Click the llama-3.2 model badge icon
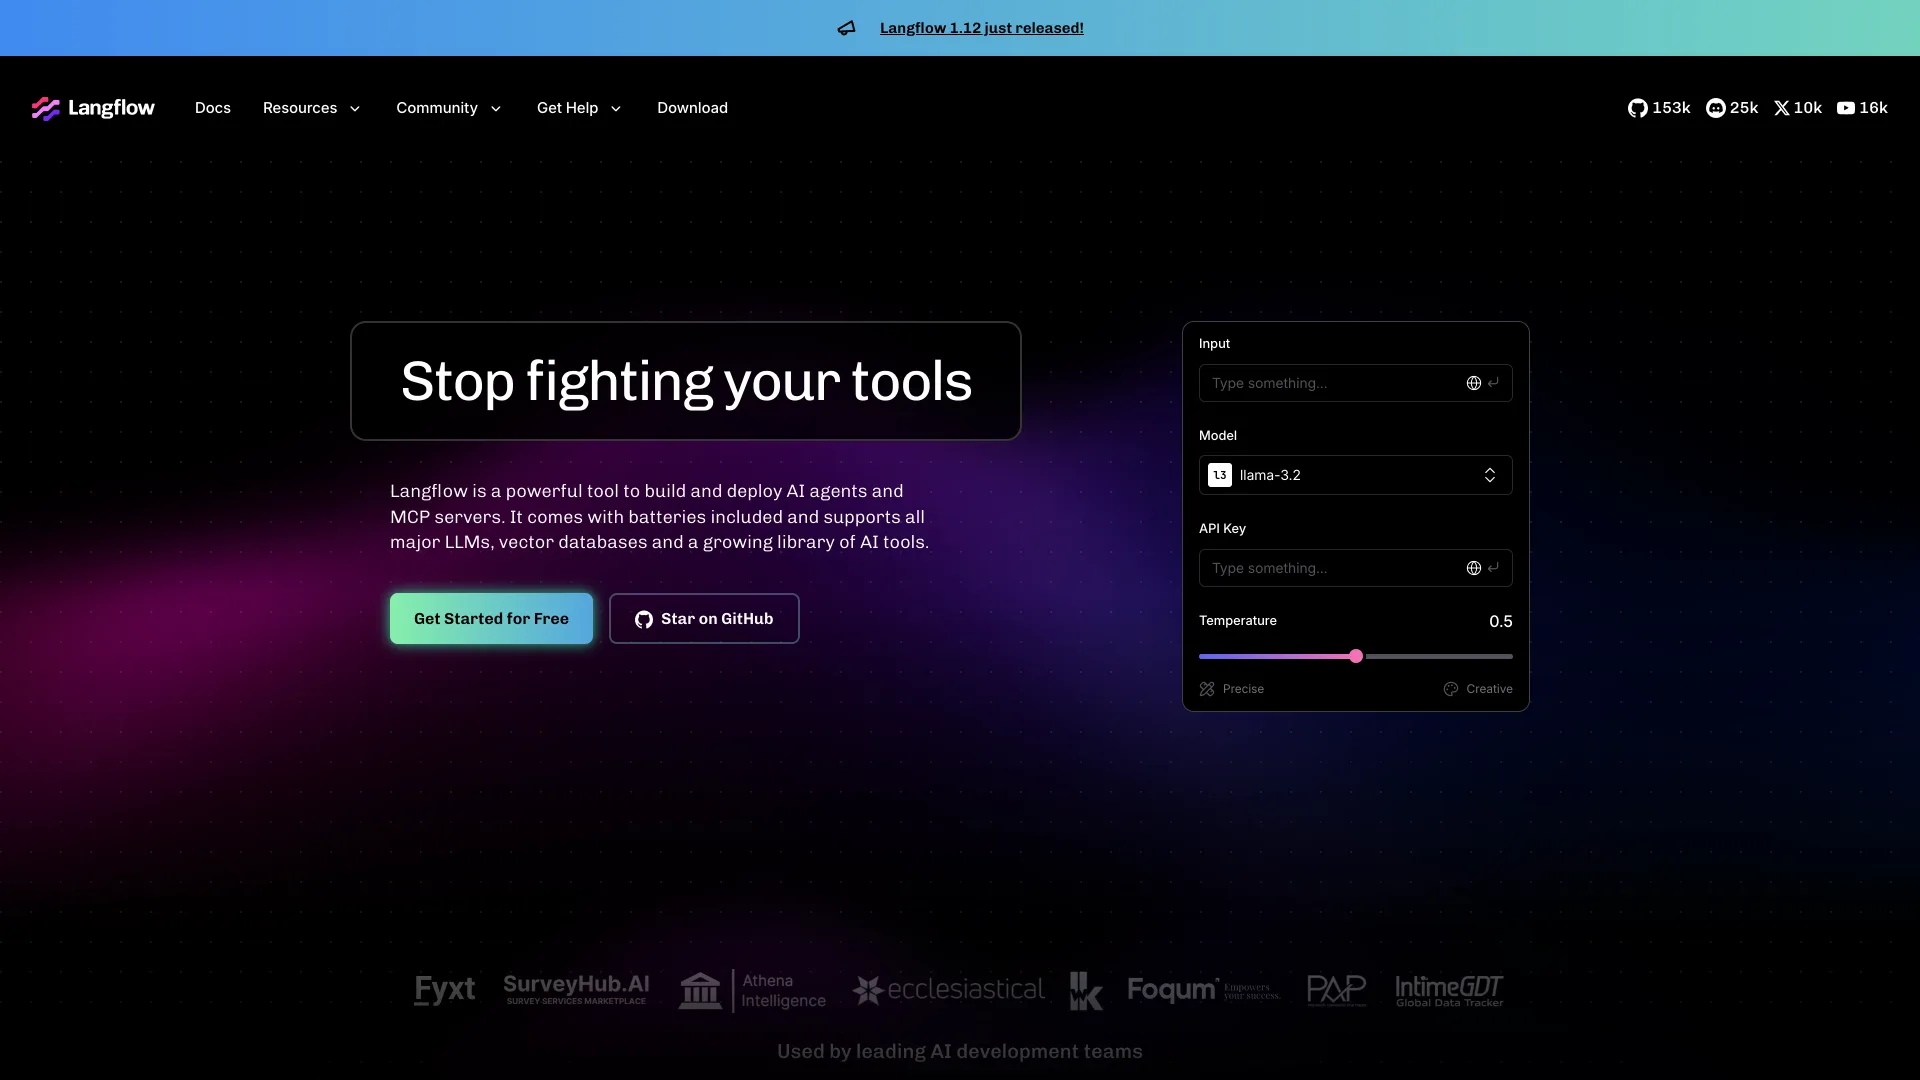This screenshot has width=1920, height=1080. tap(1220, 475)
